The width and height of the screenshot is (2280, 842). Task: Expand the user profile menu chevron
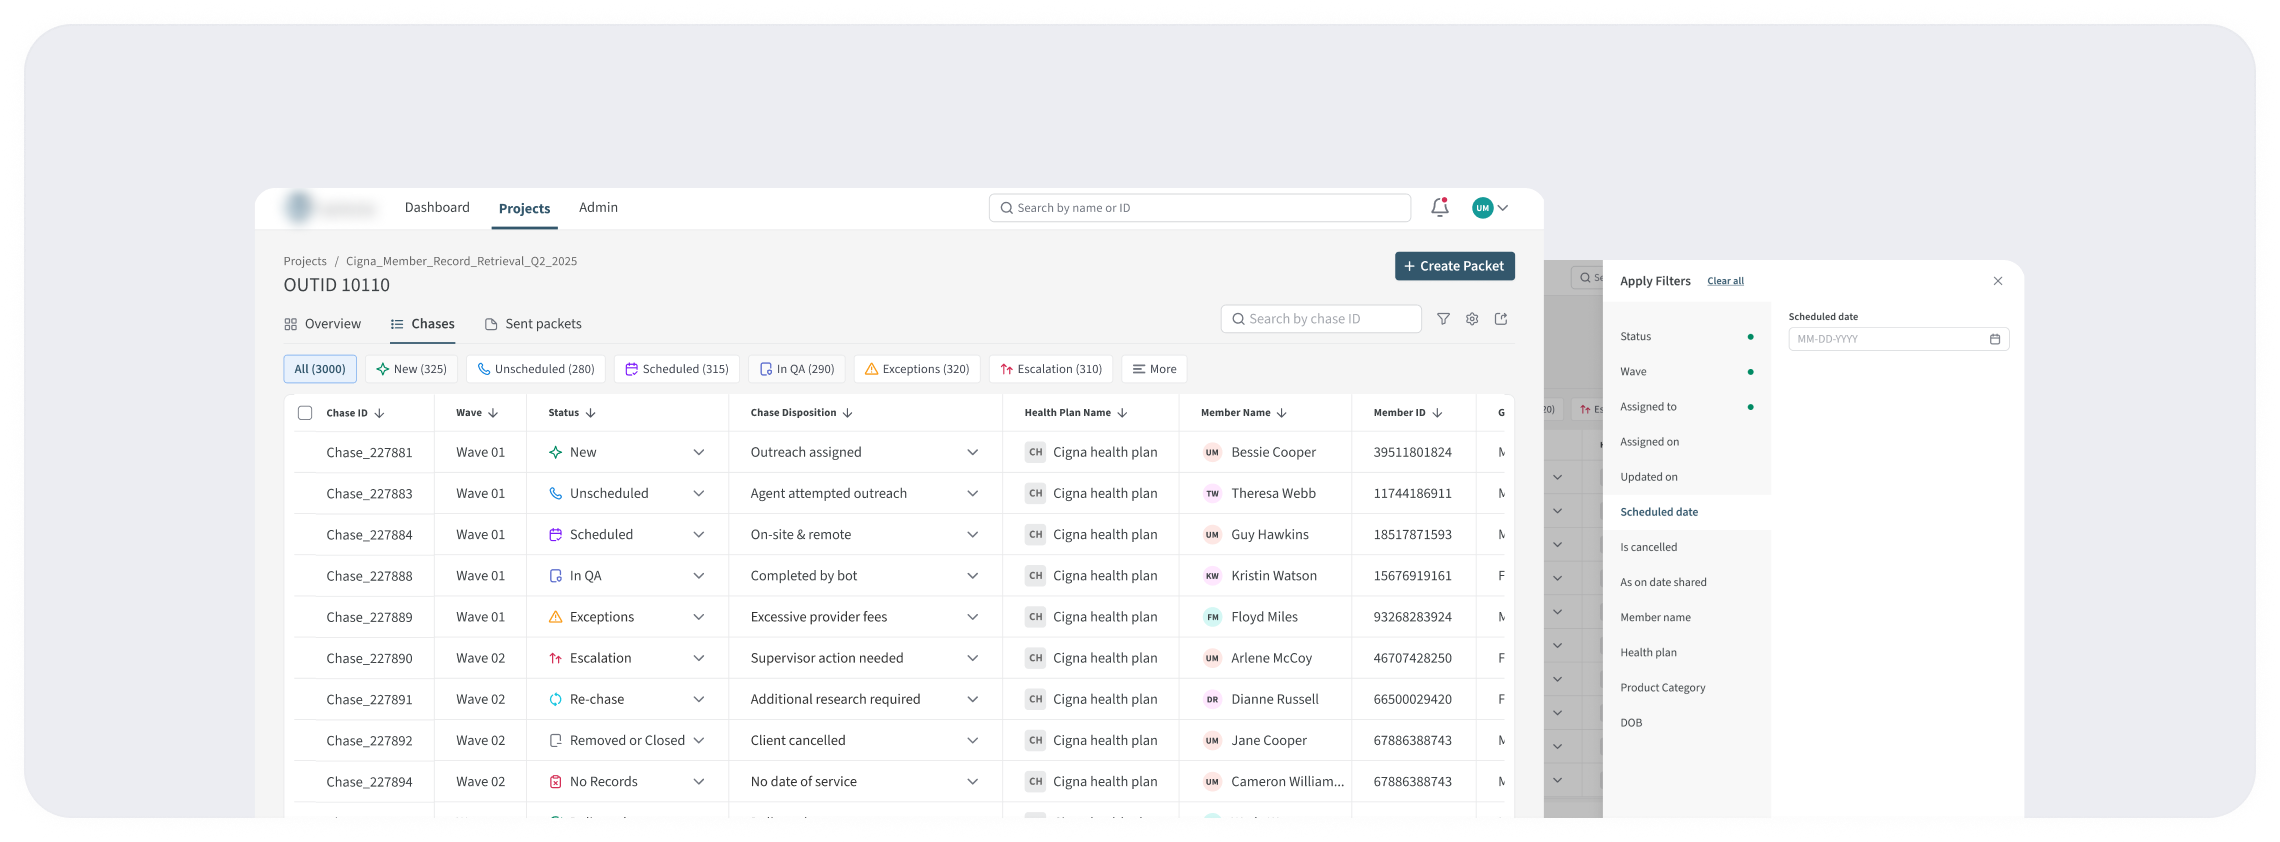coord(1502,208)
